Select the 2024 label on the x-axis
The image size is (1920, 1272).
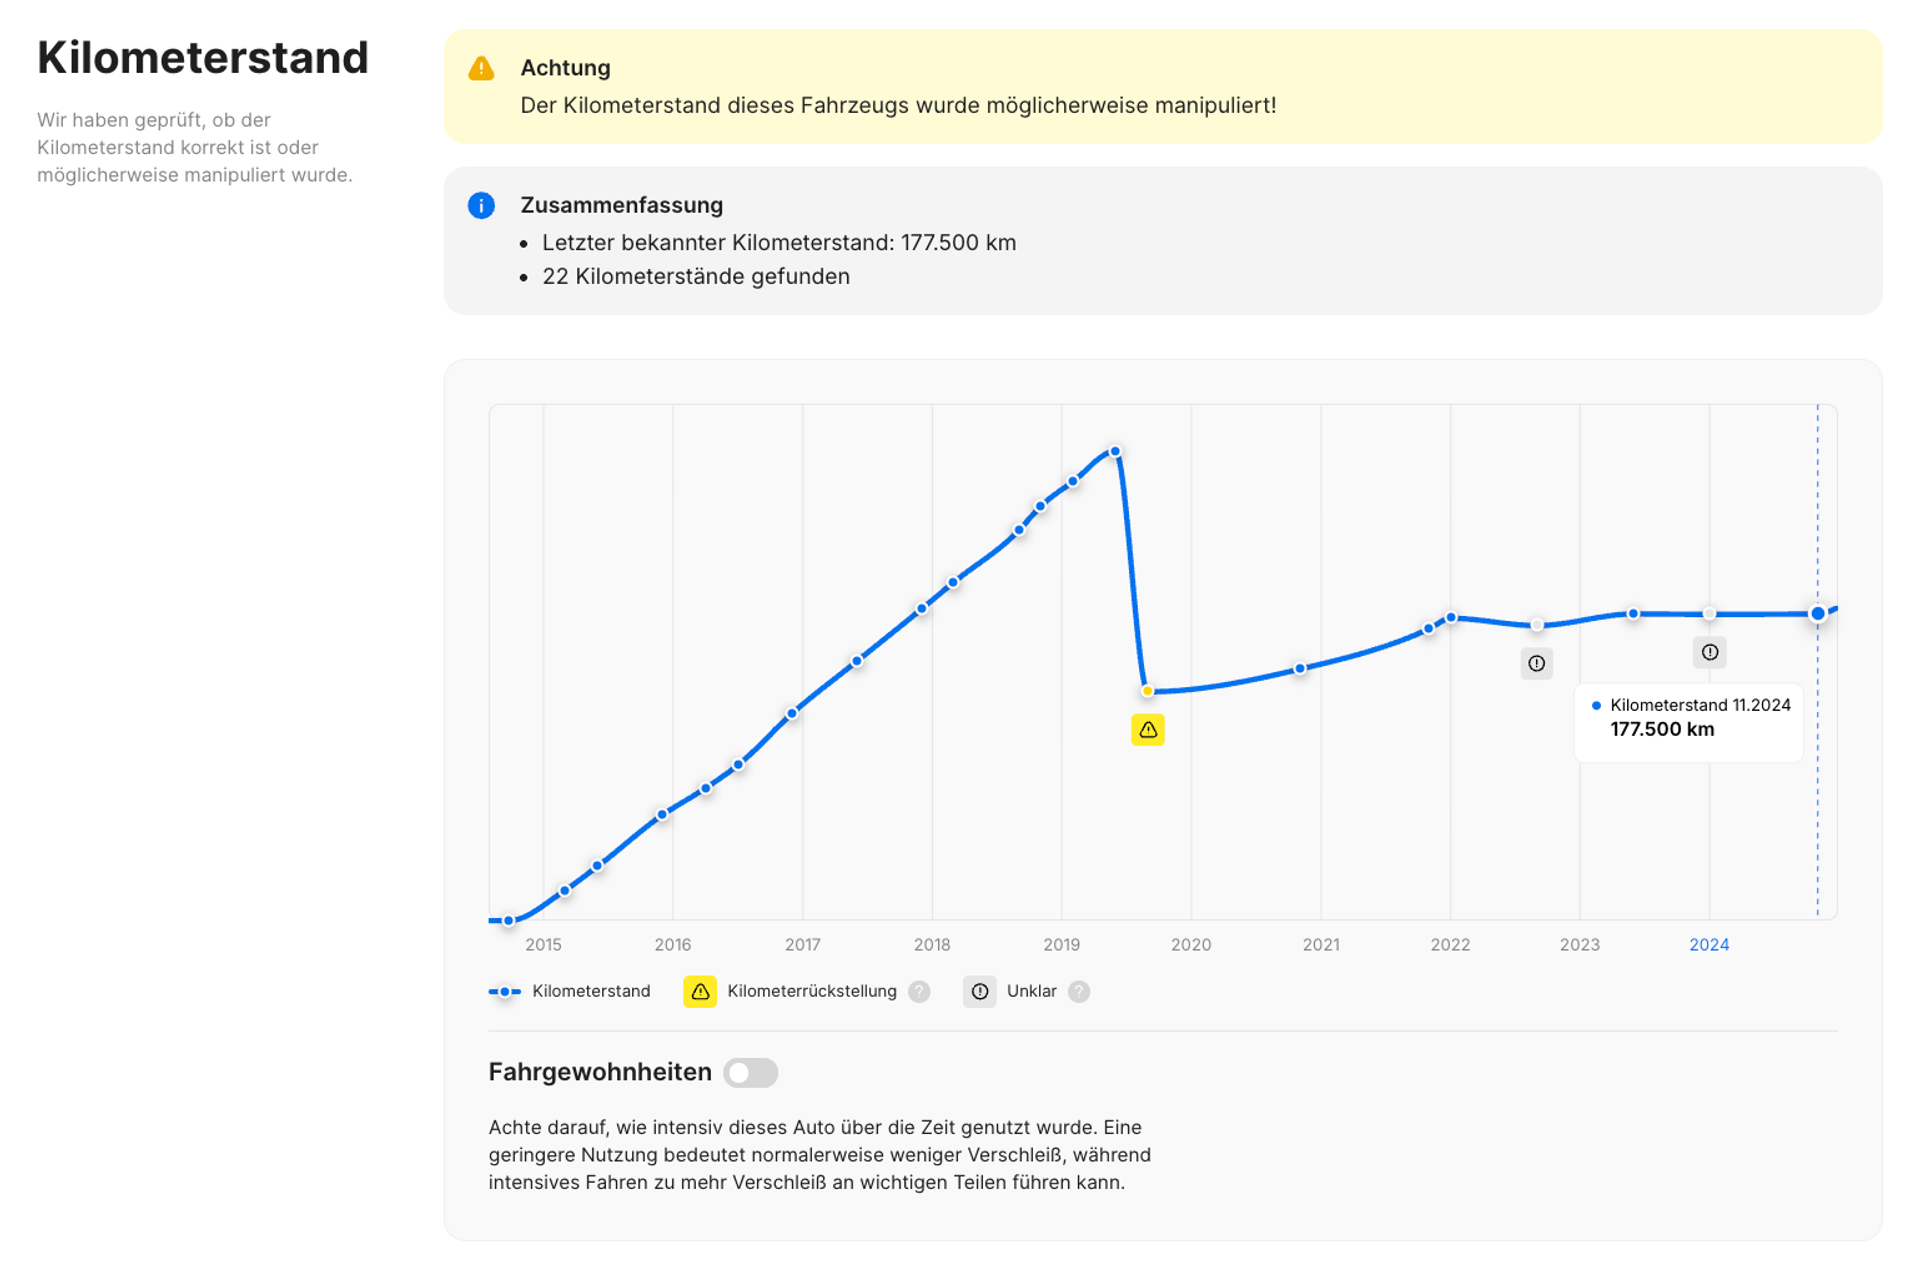pyautogui.click(x=1708, y=944)
